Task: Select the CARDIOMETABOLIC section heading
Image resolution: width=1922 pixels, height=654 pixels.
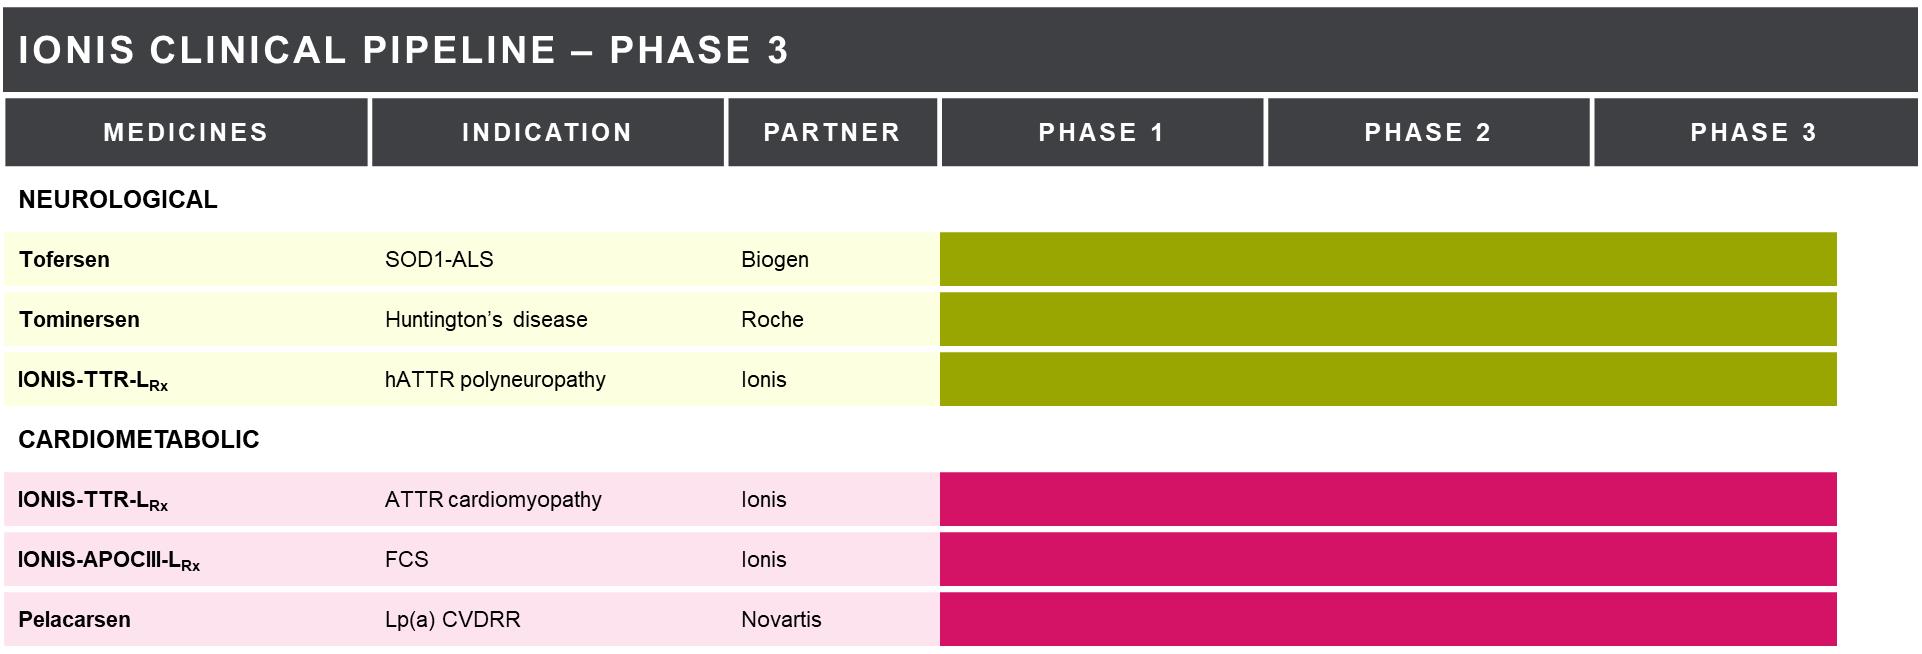Action: tap(139, 440)
